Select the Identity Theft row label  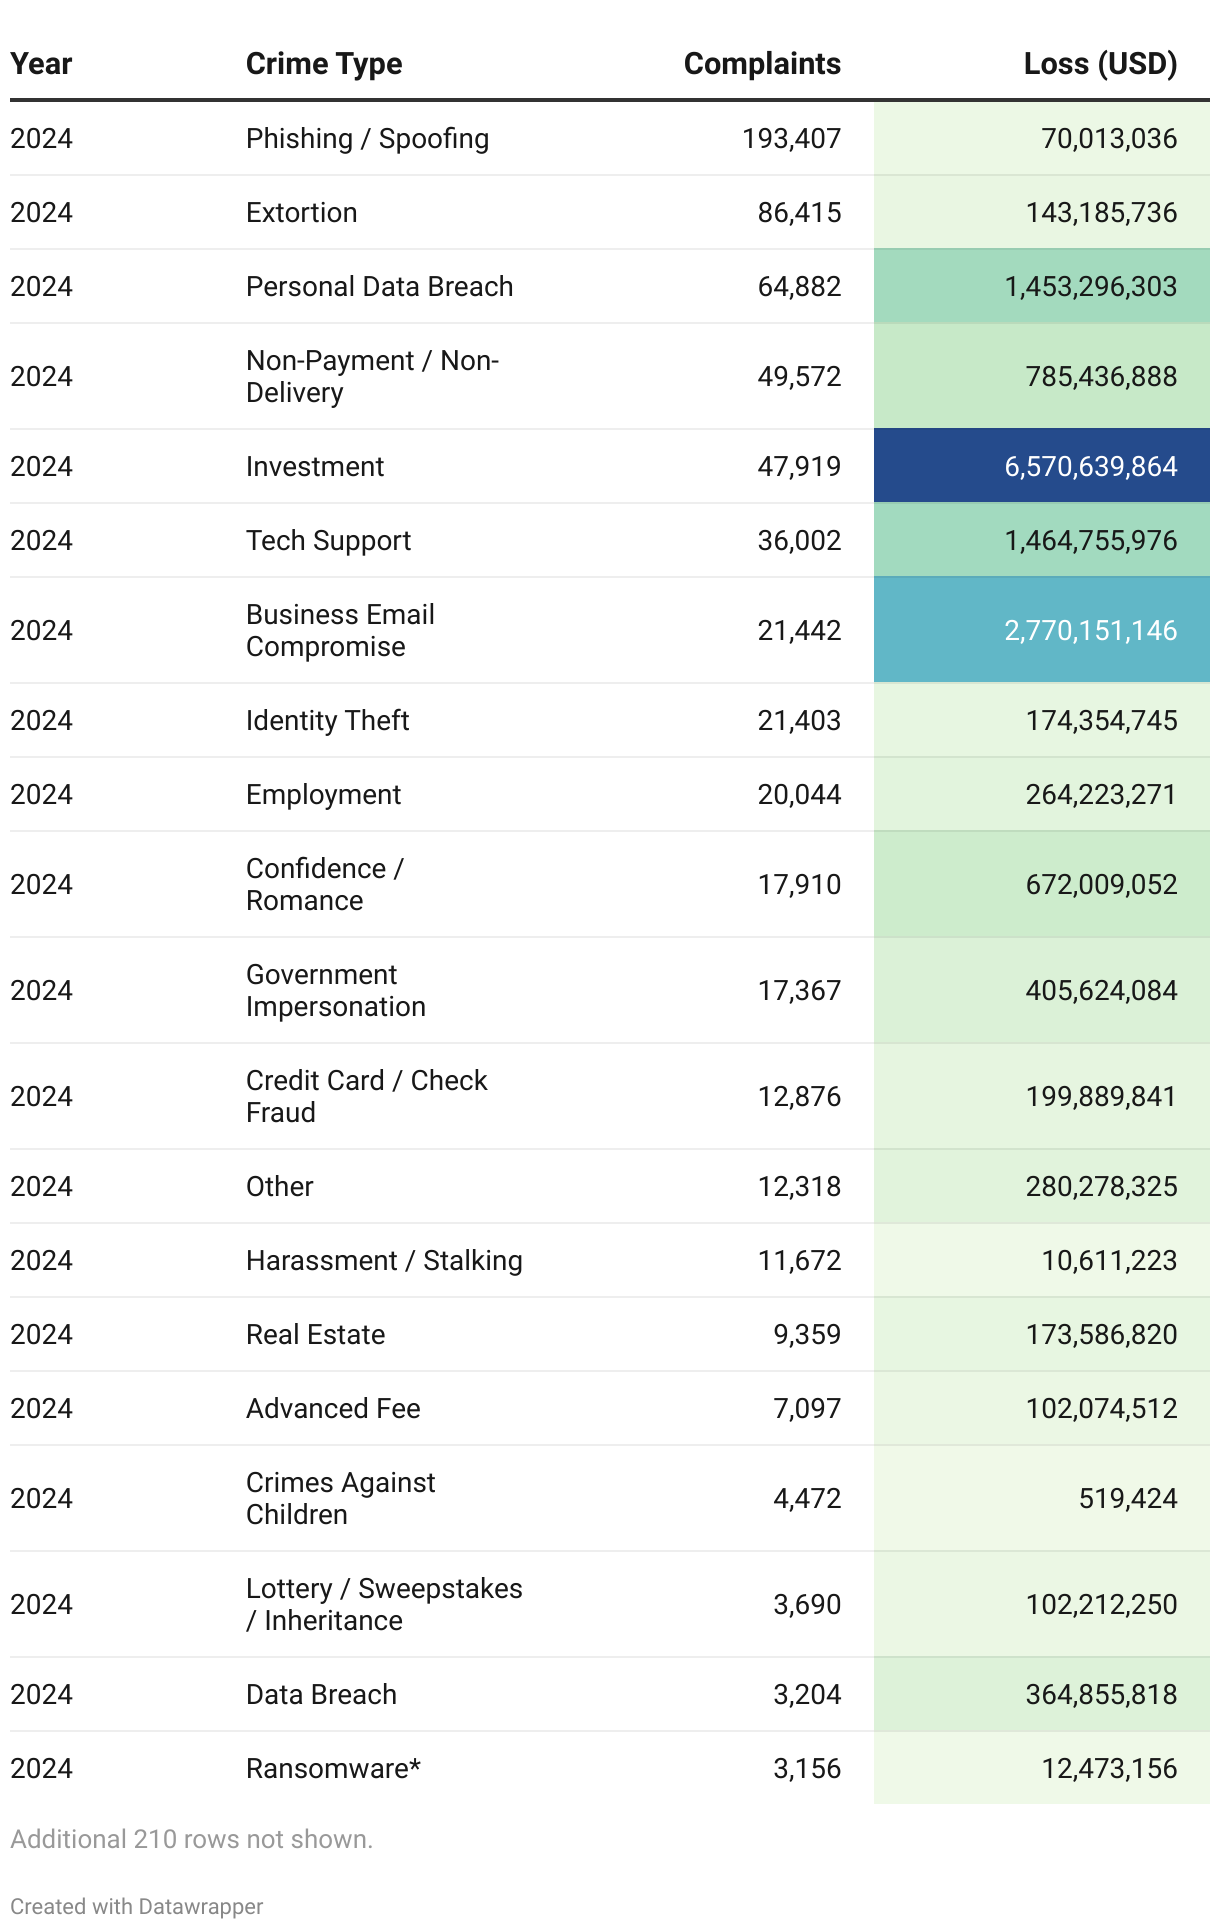(x=327, y=721)
